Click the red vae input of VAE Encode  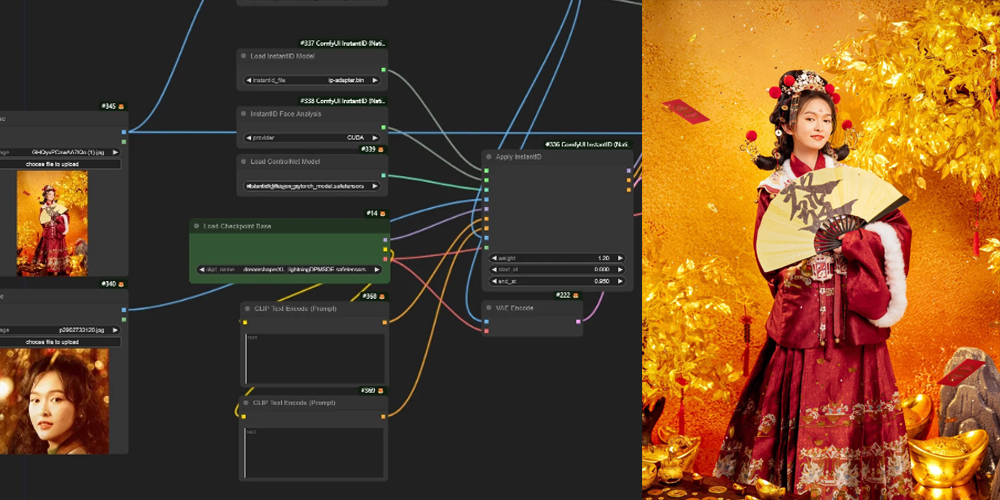tap(487, 330)
